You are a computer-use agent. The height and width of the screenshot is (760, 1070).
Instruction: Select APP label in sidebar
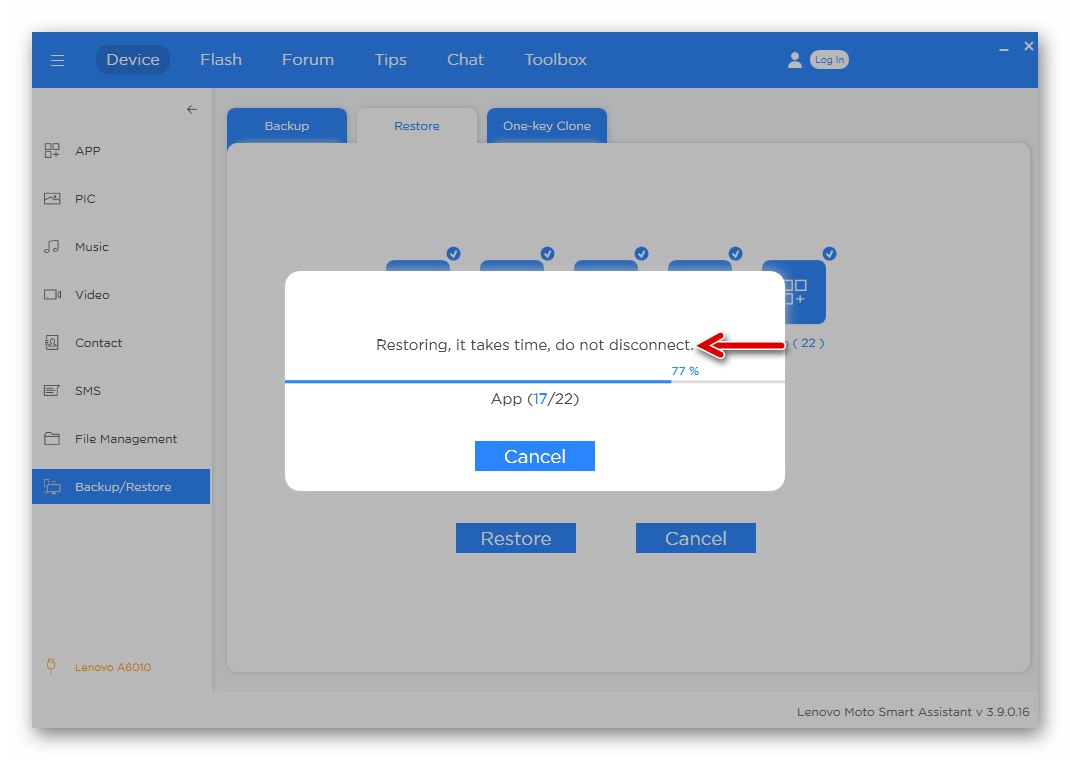pyautogui.click(x=87, y=151)
